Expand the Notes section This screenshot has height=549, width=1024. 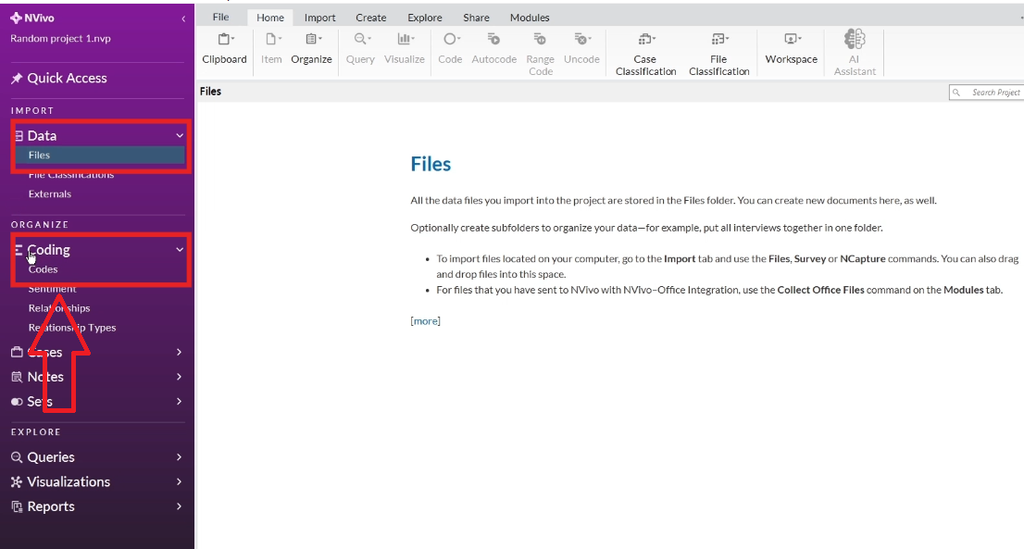click(179, 377)
